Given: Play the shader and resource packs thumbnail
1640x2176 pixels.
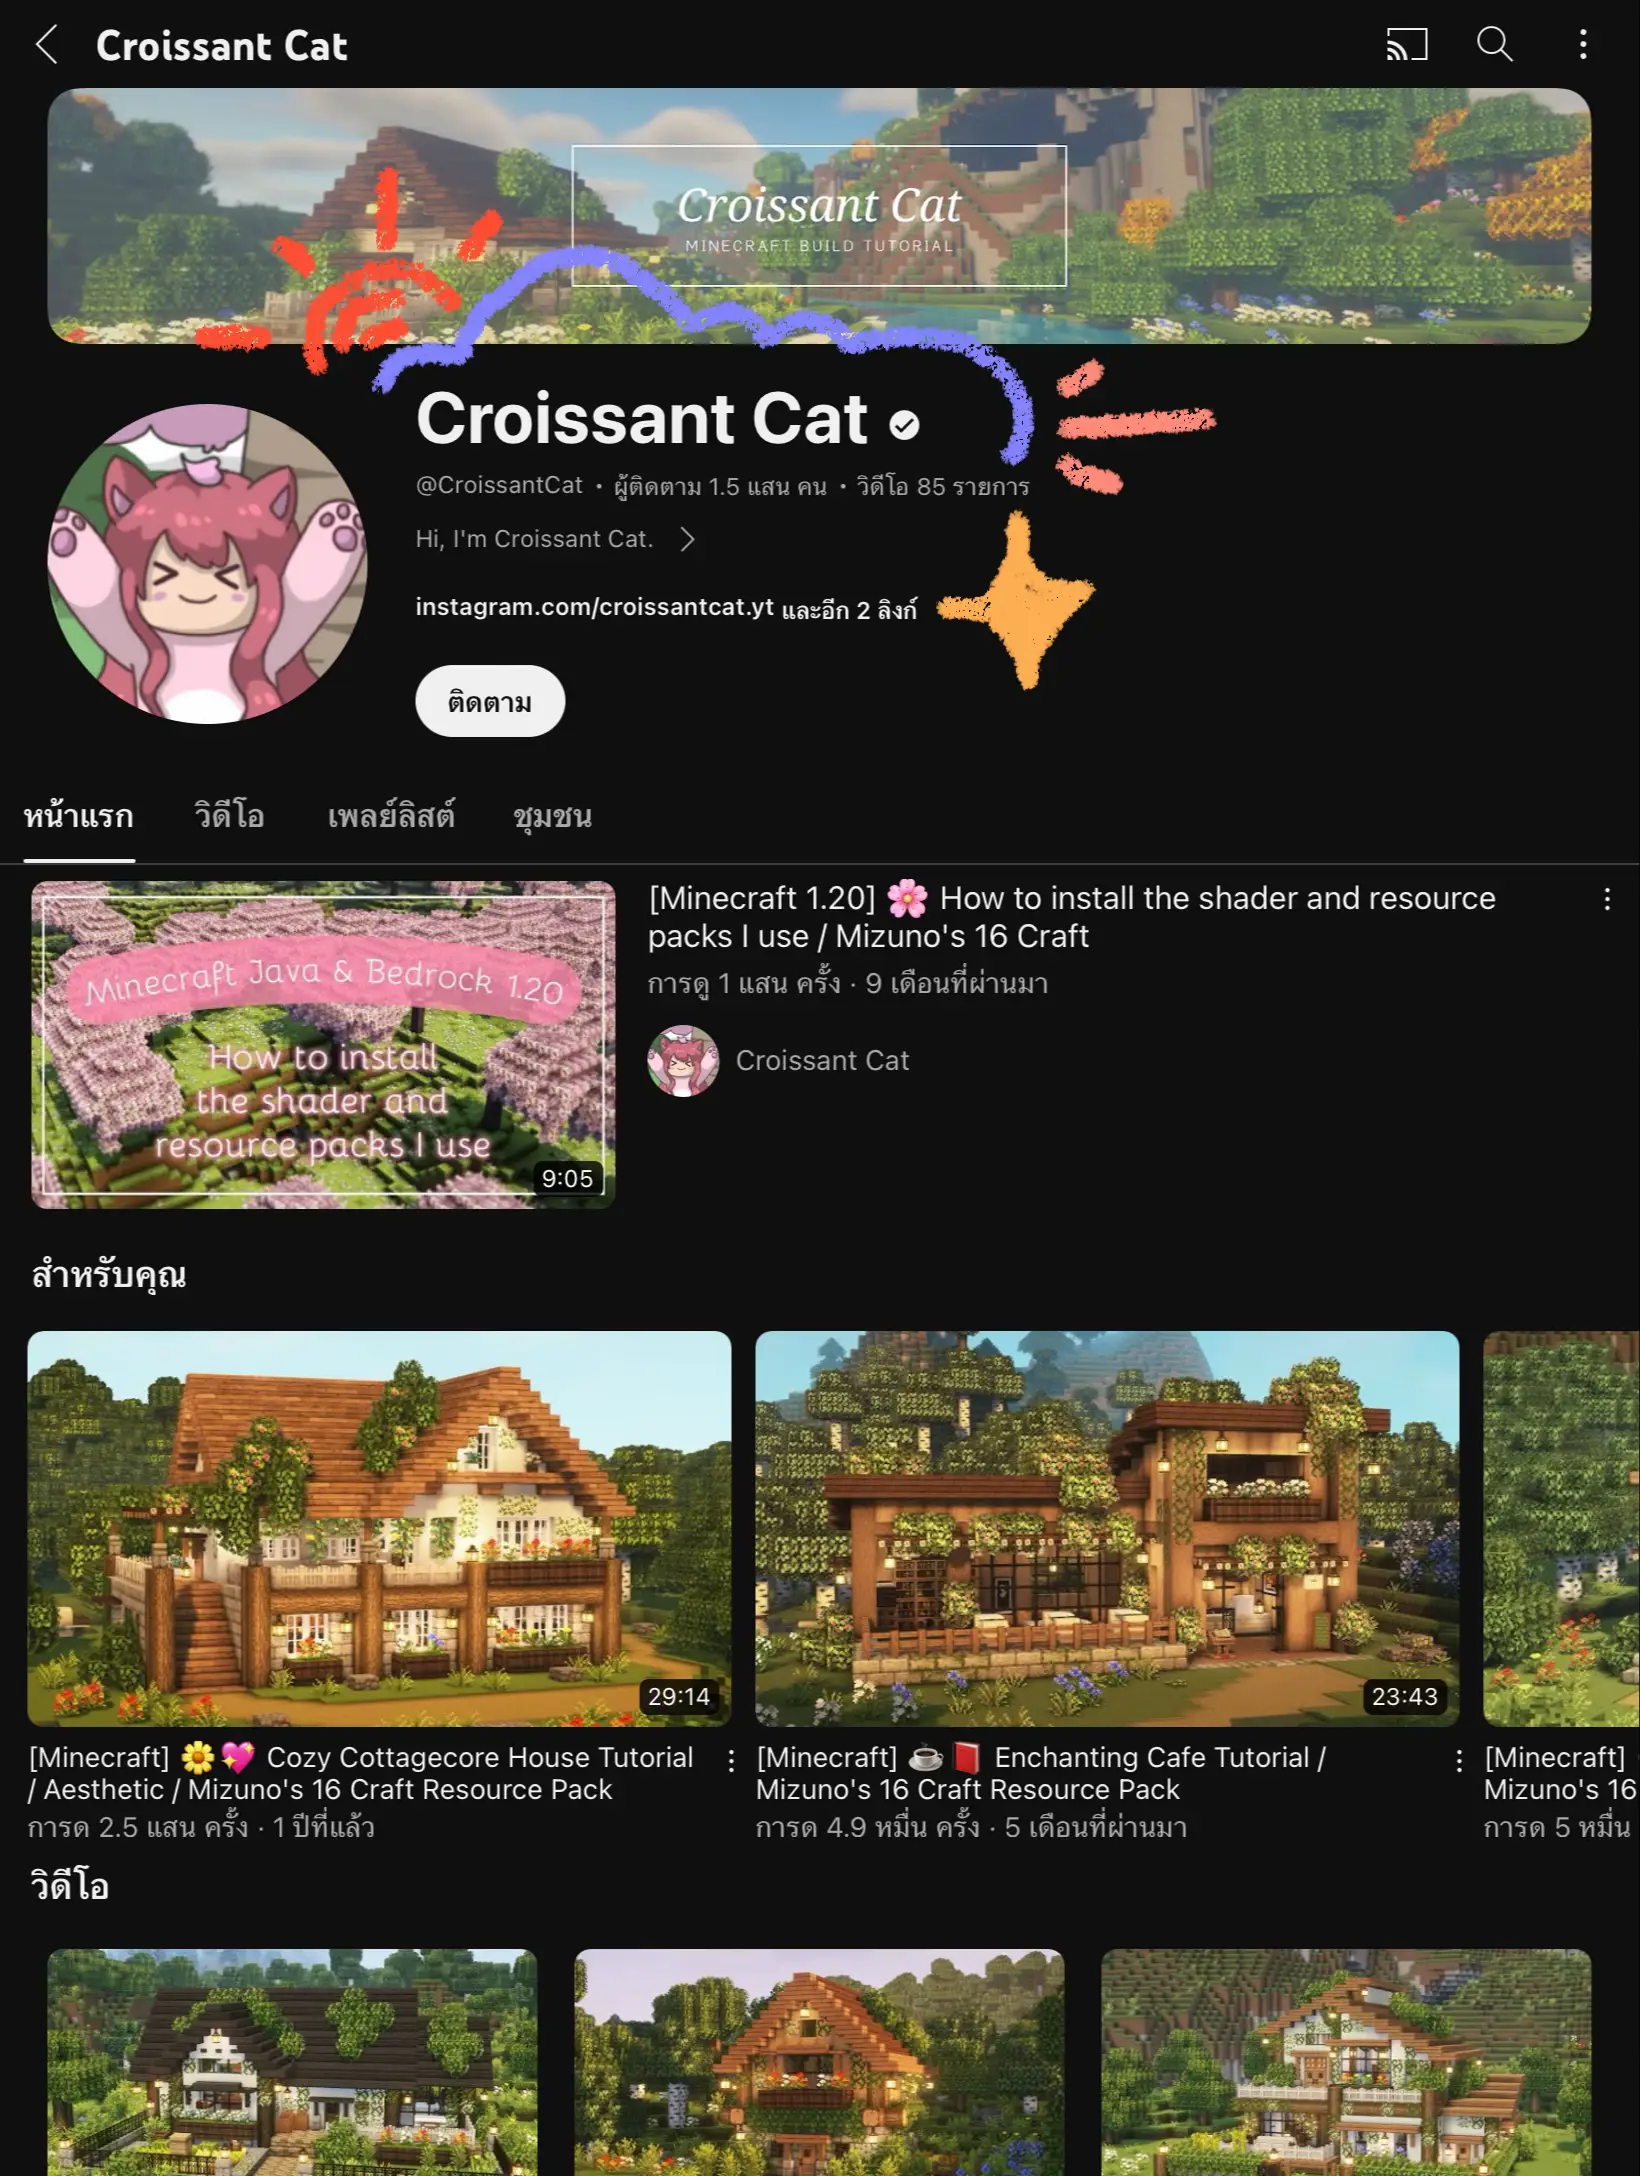Looking at the screenshot, I should click(323, 1045).
